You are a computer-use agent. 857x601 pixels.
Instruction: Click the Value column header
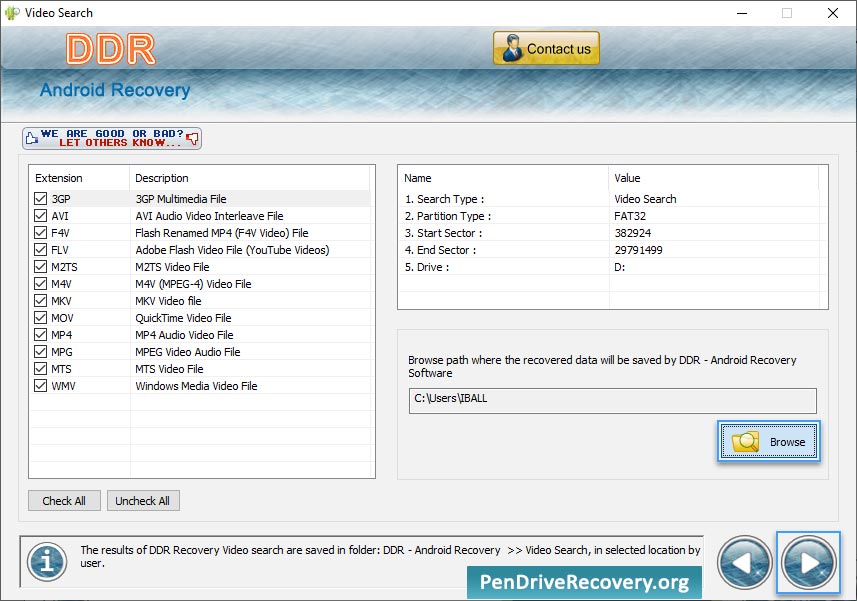pos(713,178)
